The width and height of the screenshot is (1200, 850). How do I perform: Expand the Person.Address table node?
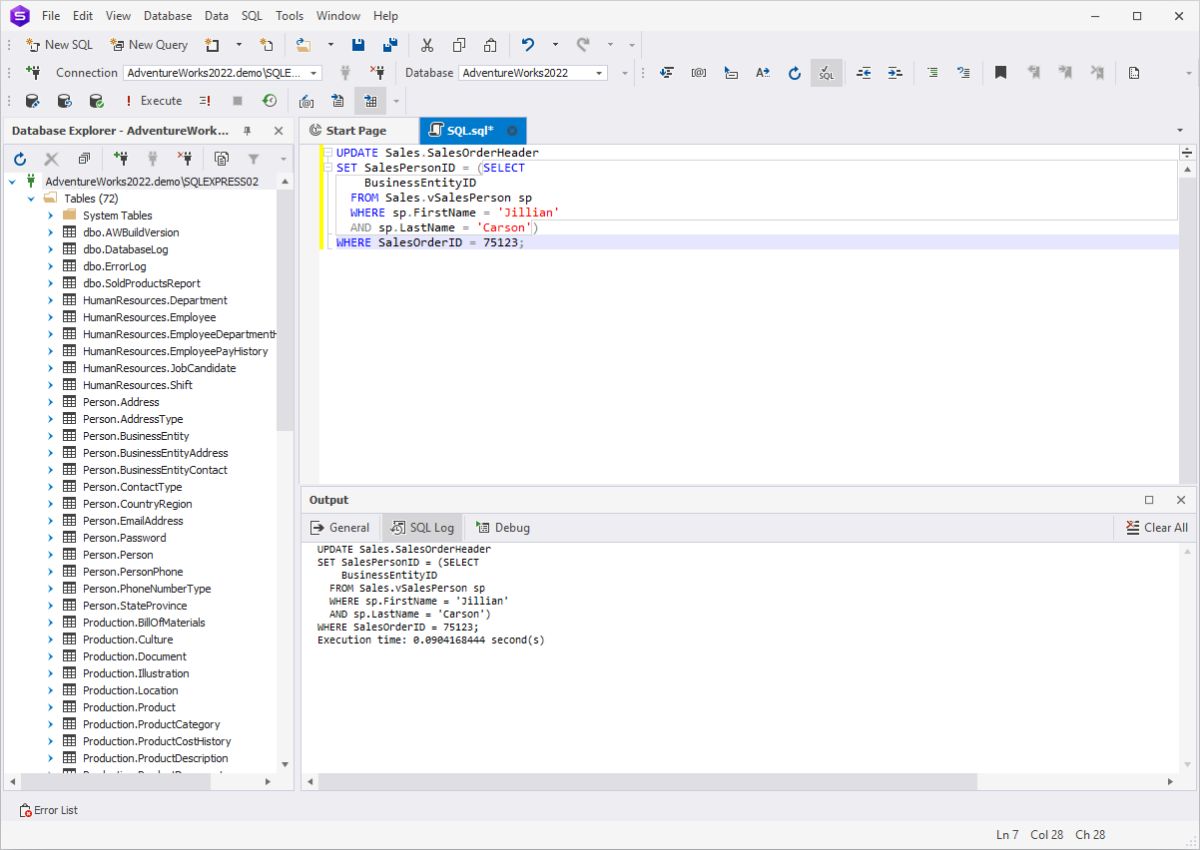51,402
